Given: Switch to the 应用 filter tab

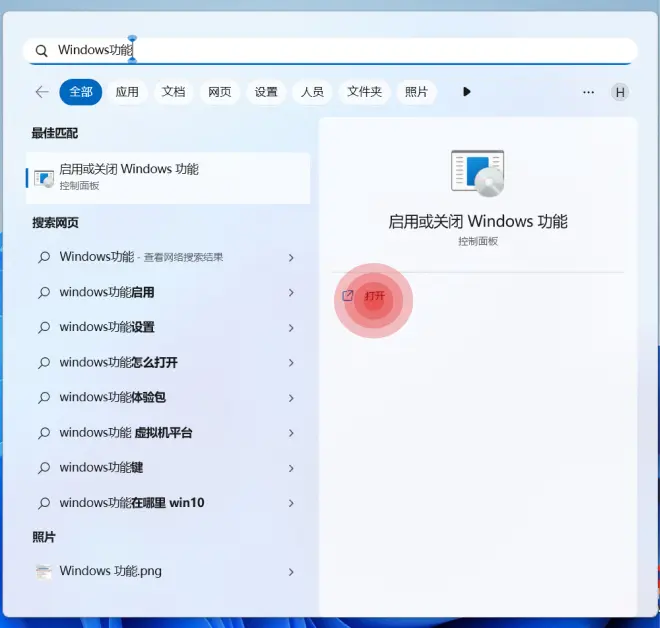Looking at the screenshot, I should 127,92.
